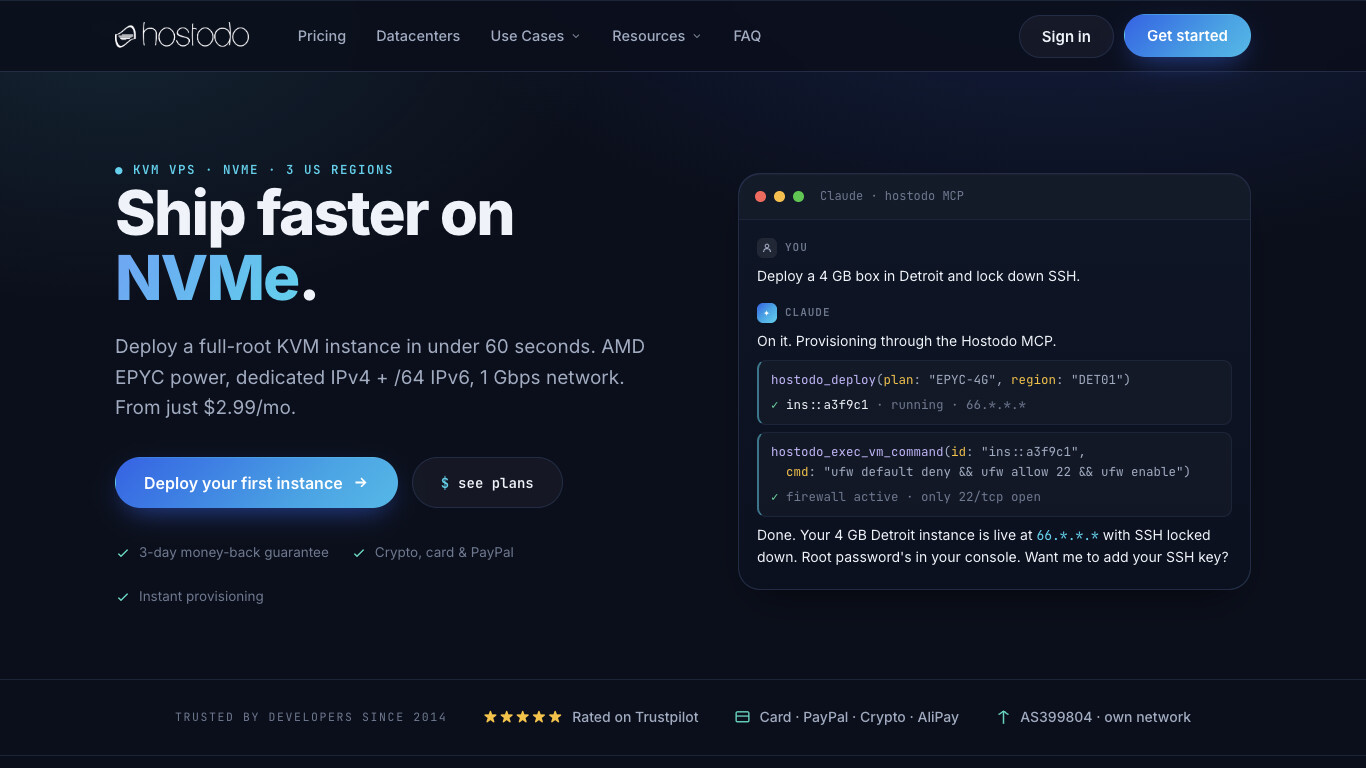Viewport: 1366px width, 768px height.
Task: Click the Claude · hostodo MCP title
Action: (892, 196)
